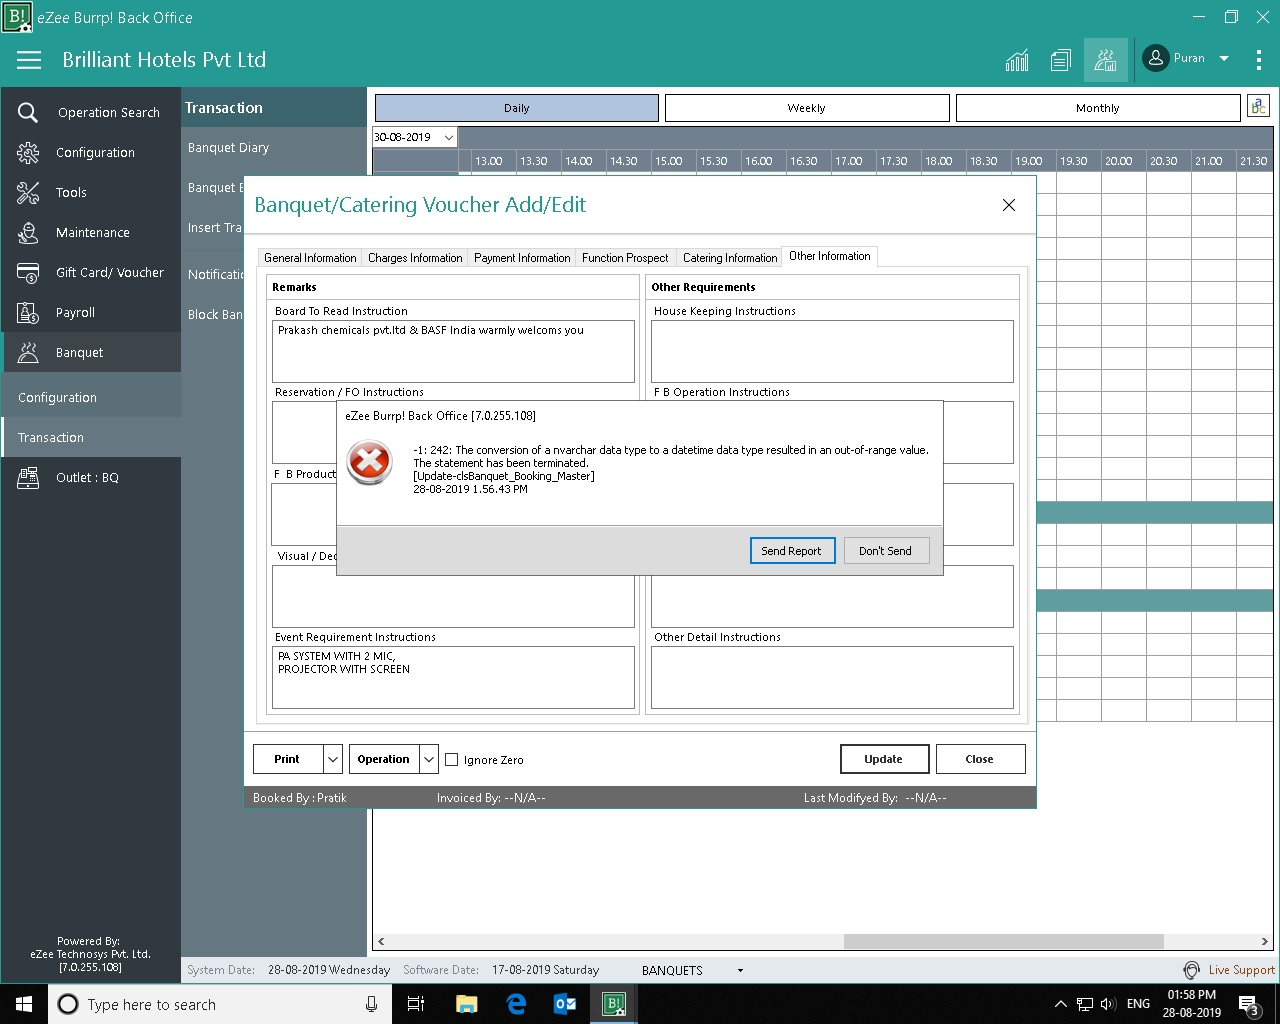Image resolution: width=1280 pixels, height=1024 pixels.
Task: Open Windows Start menu
Action: pyautogui.click(x=24, y=1004)
